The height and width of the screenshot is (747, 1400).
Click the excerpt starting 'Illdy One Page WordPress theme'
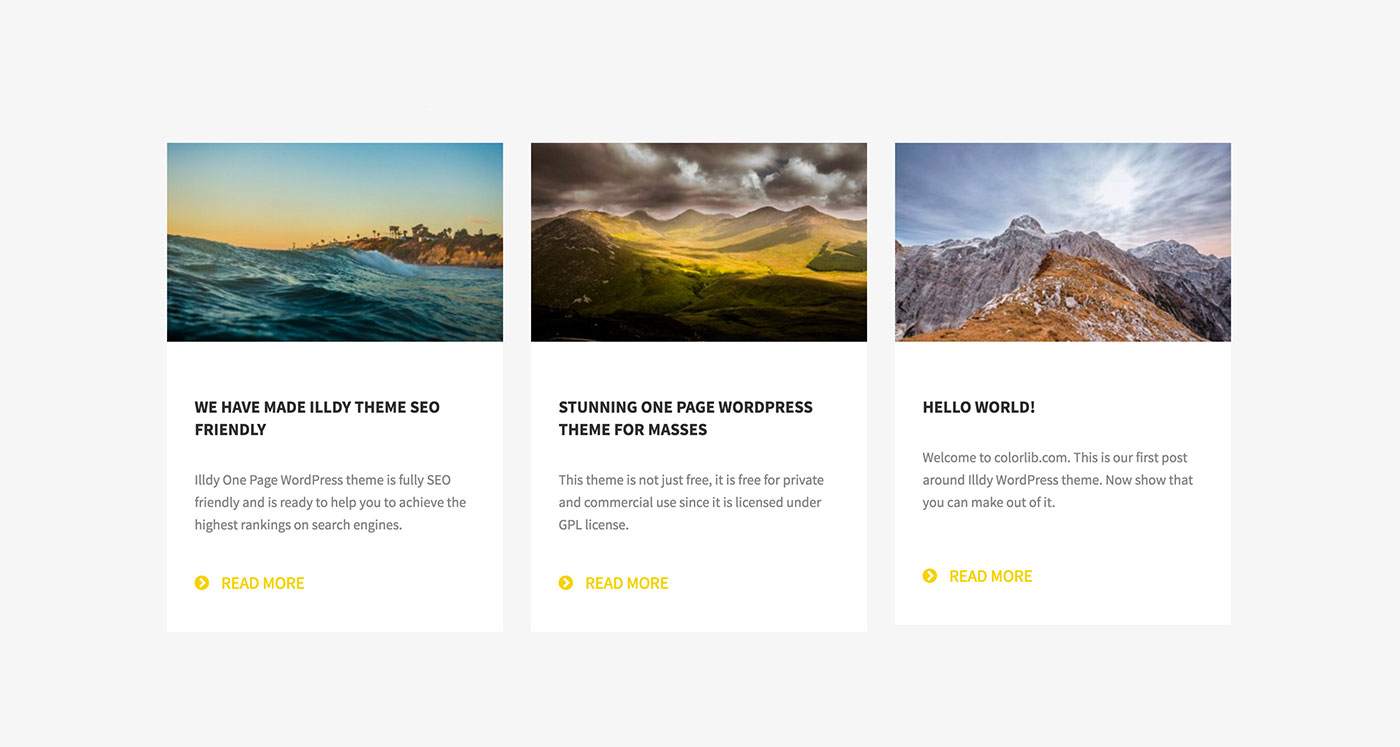click(x=330, y=502)
